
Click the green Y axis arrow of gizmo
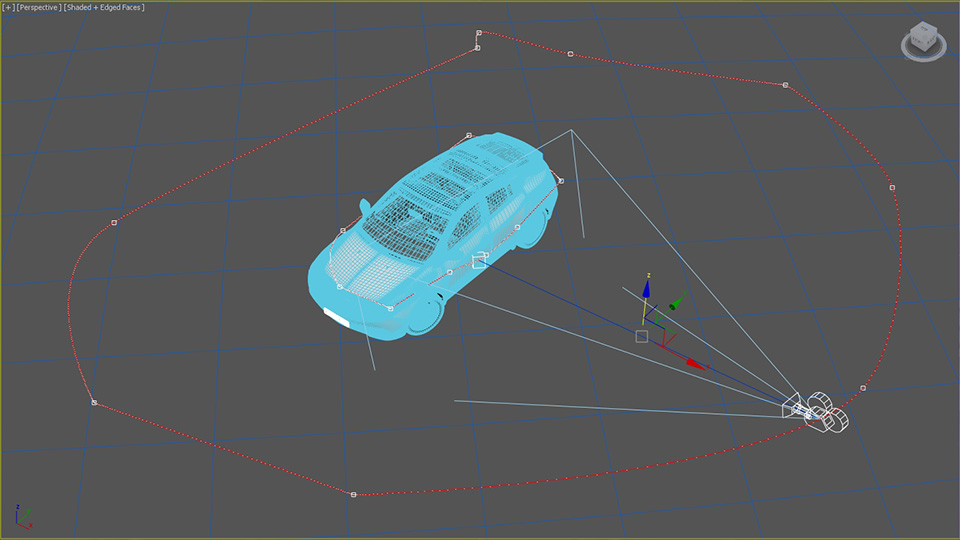coord(676,300)
